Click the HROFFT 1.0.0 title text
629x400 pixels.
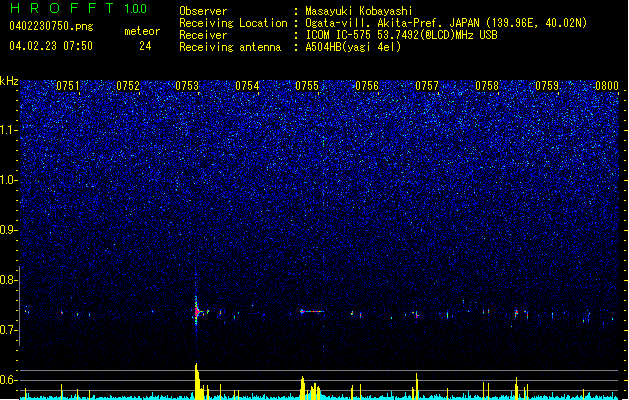[x=78, y=8]
